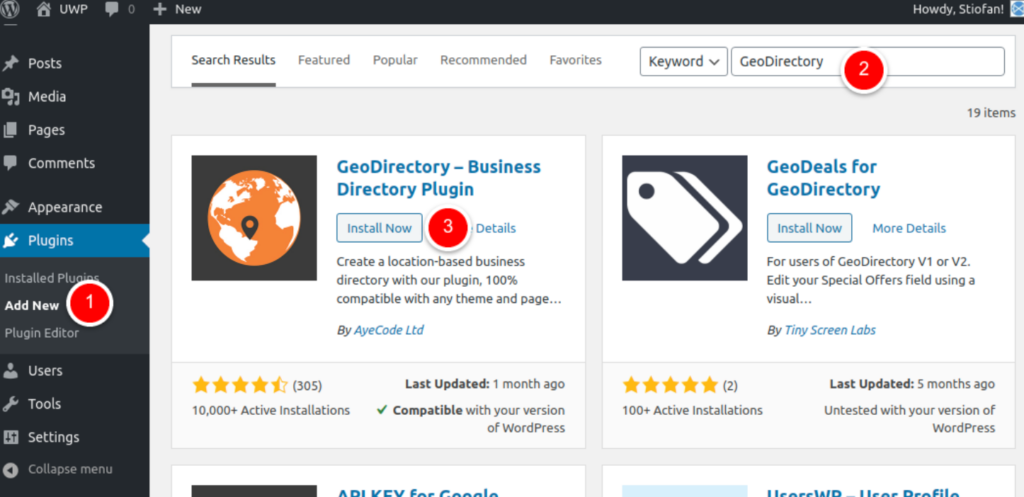The width and height of the screenshot is (1024, 497).
Task: Open the comments bubble in admin bar
Action: [x=112, y=10]
